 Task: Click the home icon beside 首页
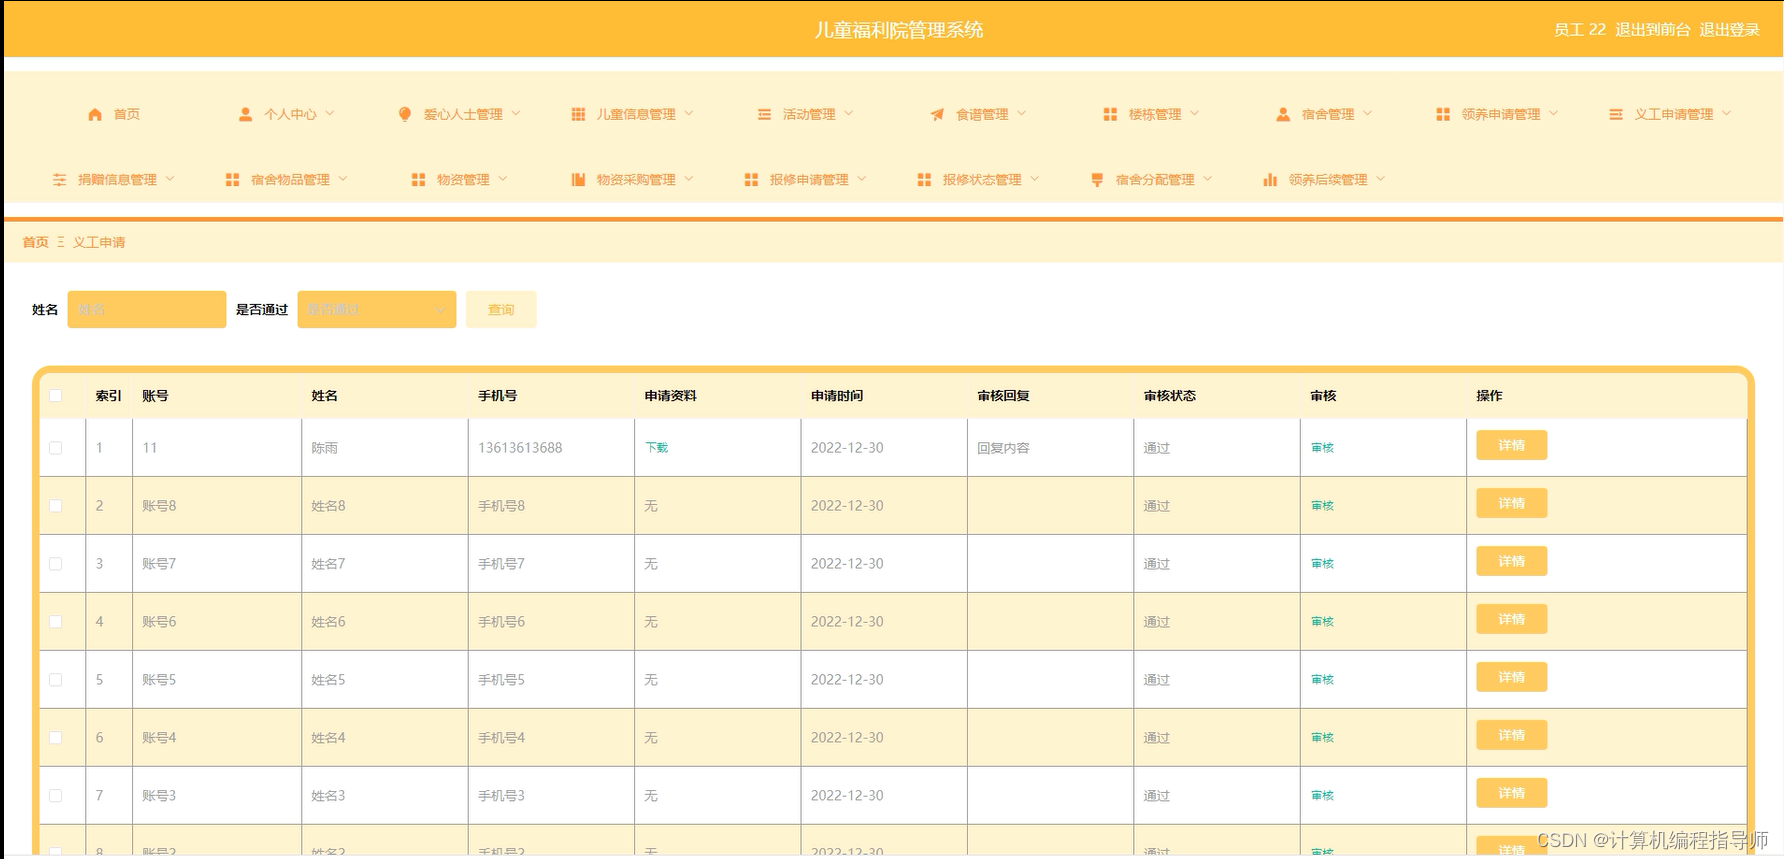pyautogui.click(x=95, y=115)
